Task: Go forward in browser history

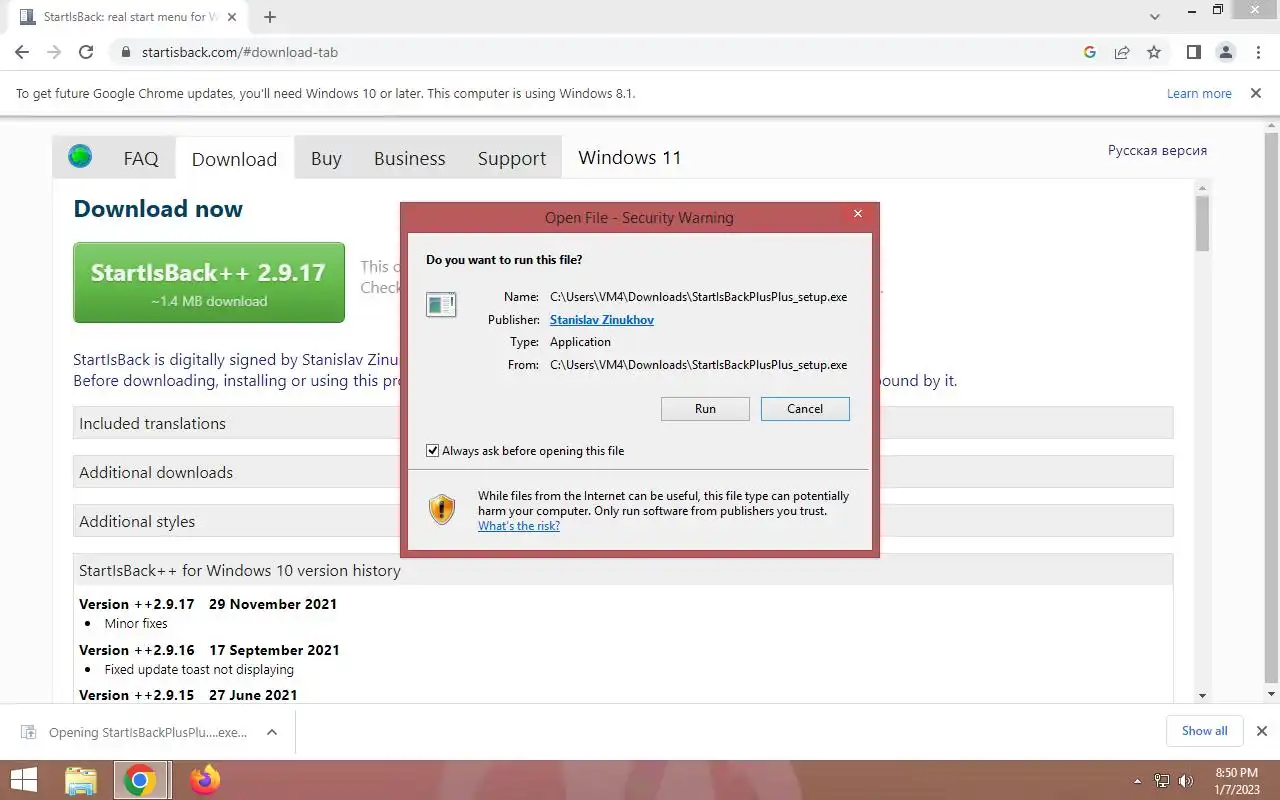Action: [54, 52]
